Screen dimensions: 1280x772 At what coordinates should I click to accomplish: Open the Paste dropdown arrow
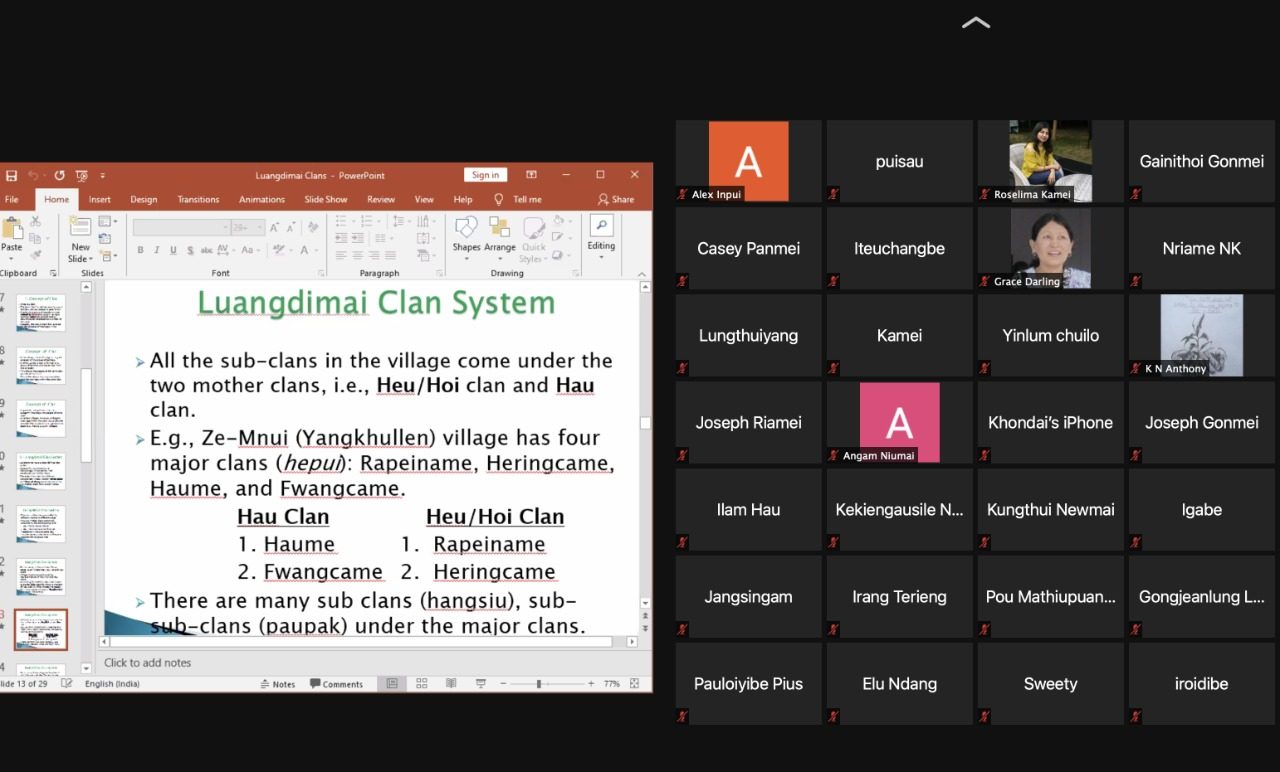tap(11, 258)
